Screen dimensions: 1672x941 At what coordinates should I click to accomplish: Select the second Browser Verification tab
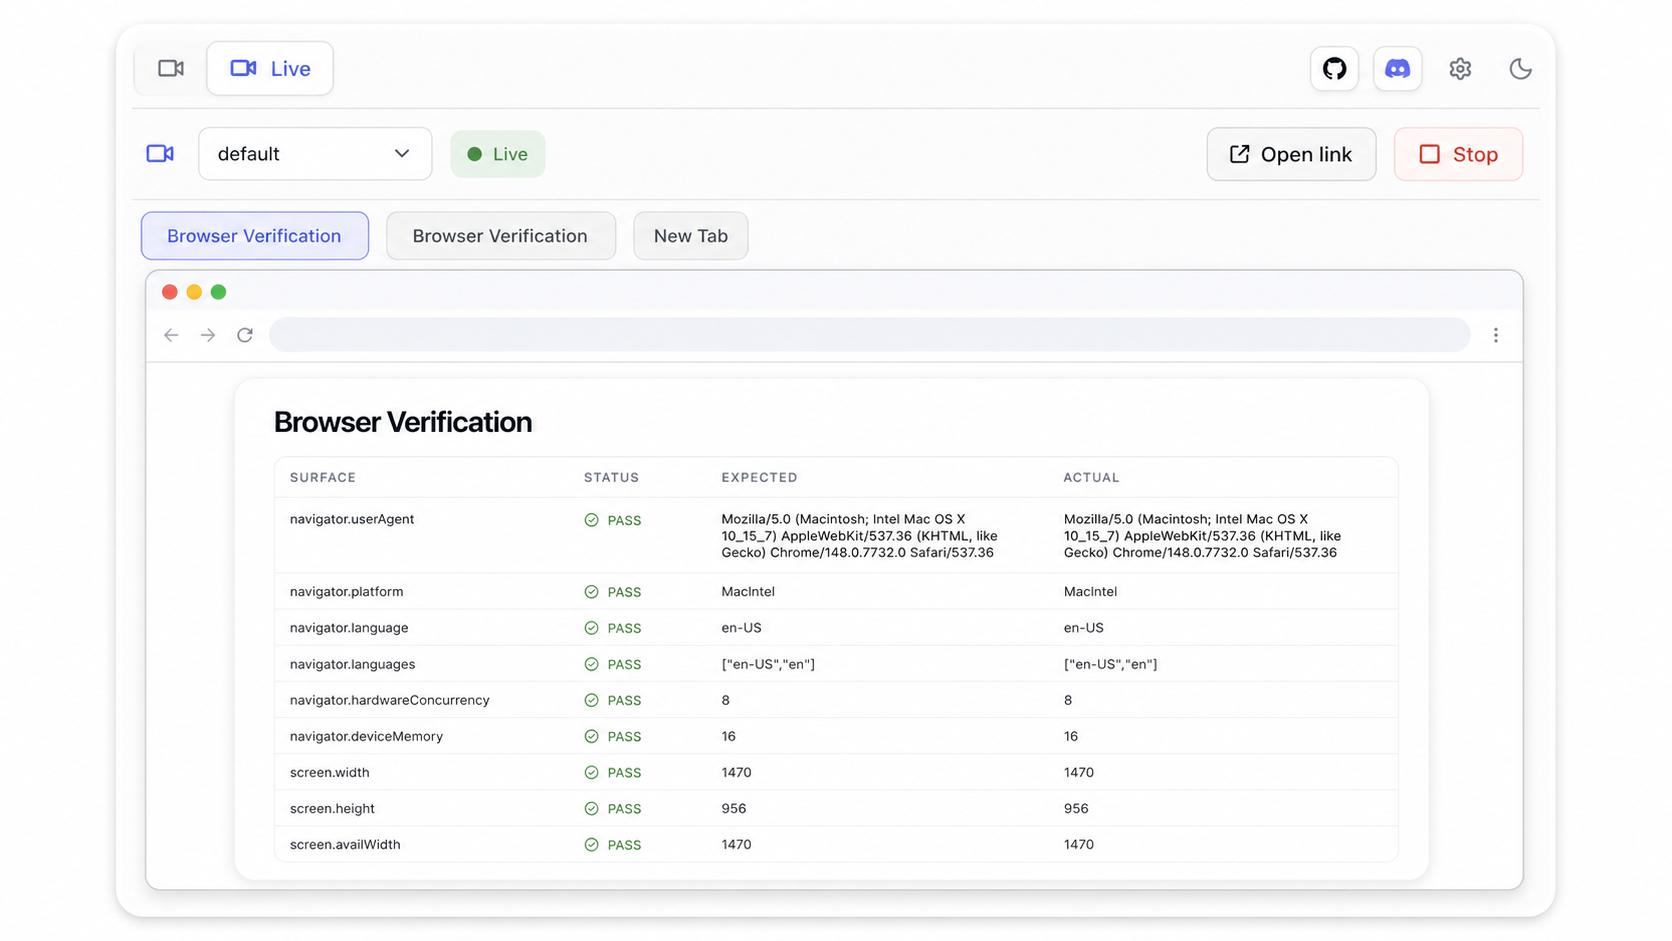[501, 236]
